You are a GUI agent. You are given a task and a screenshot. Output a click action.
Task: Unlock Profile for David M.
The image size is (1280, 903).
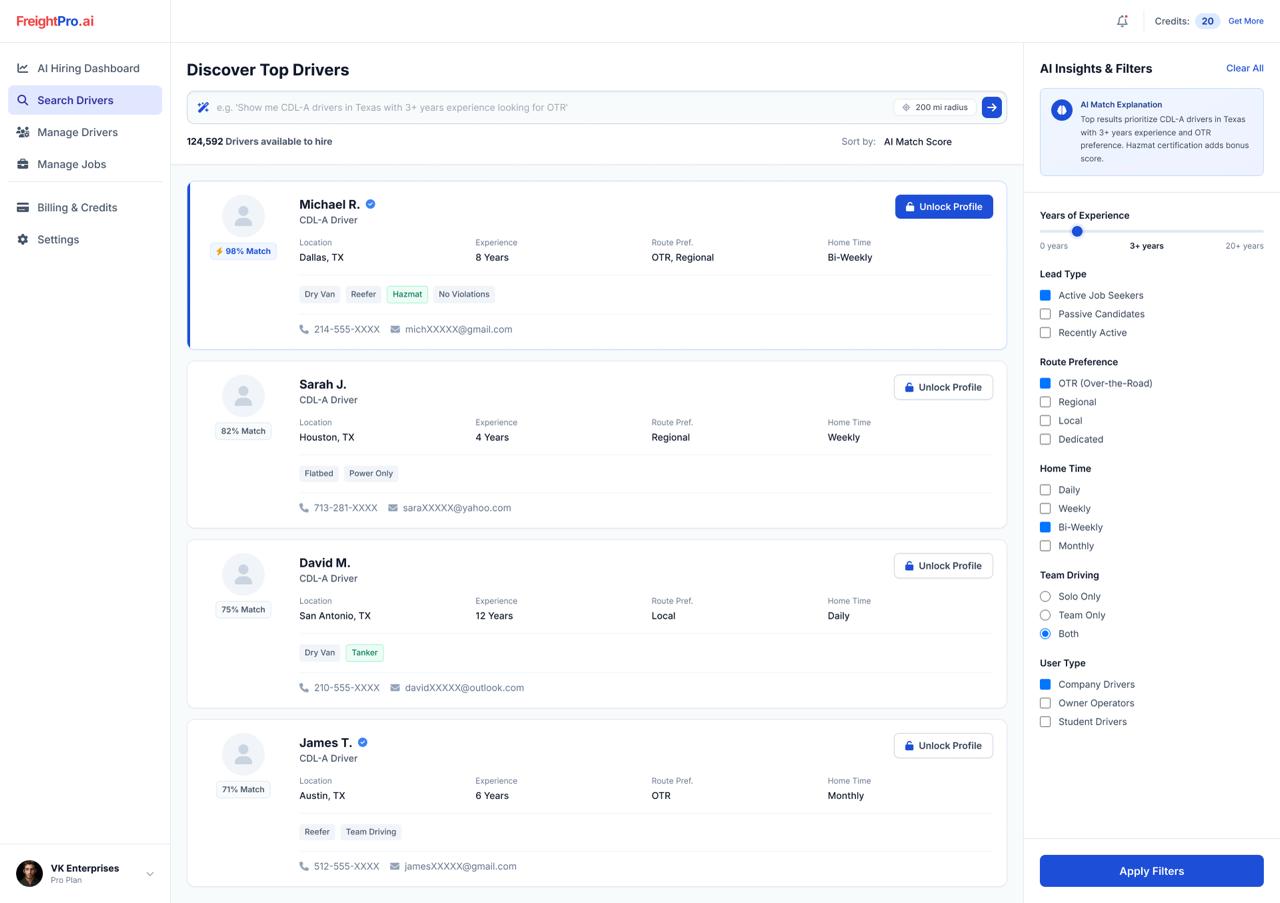(x=943, y=566)
